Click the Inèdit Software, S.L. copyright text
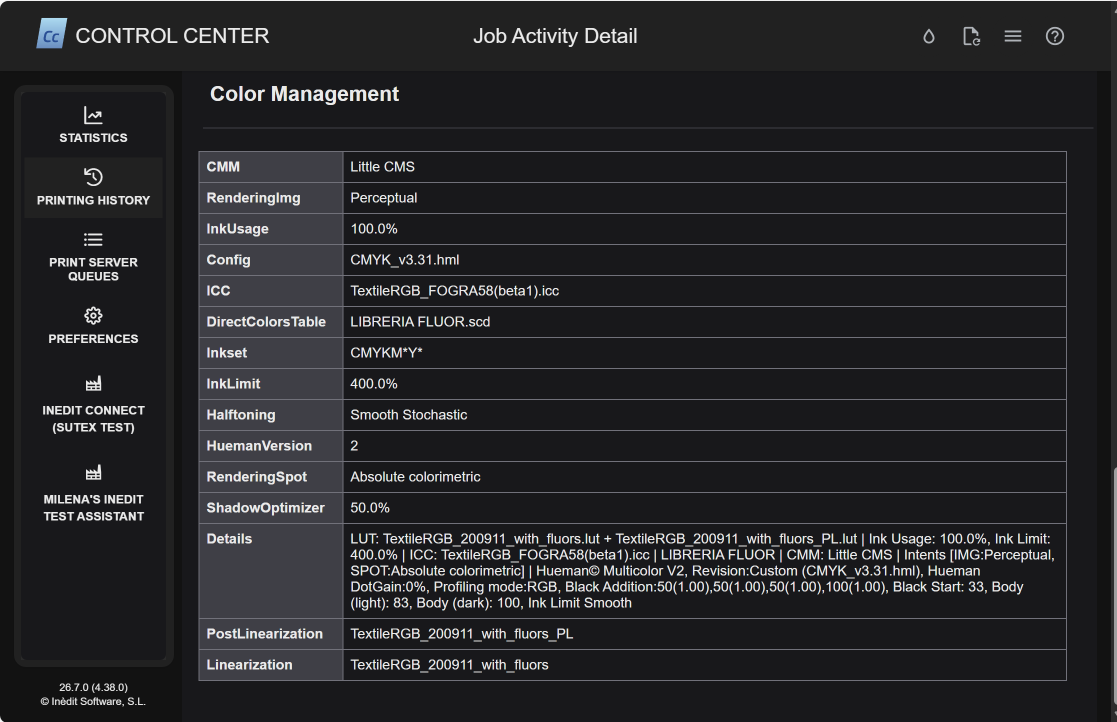Screen dimensions: 1117x722 [x=93, y=701]
